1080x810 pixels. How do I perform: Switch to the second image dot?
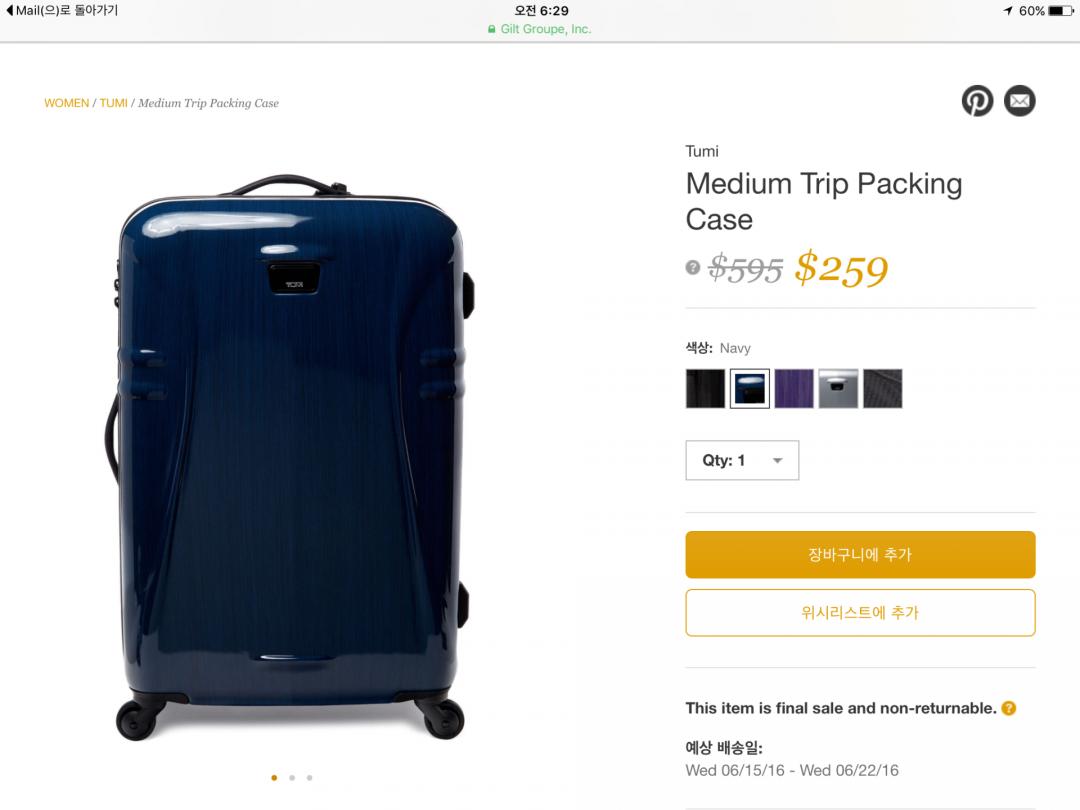(292, 777)
